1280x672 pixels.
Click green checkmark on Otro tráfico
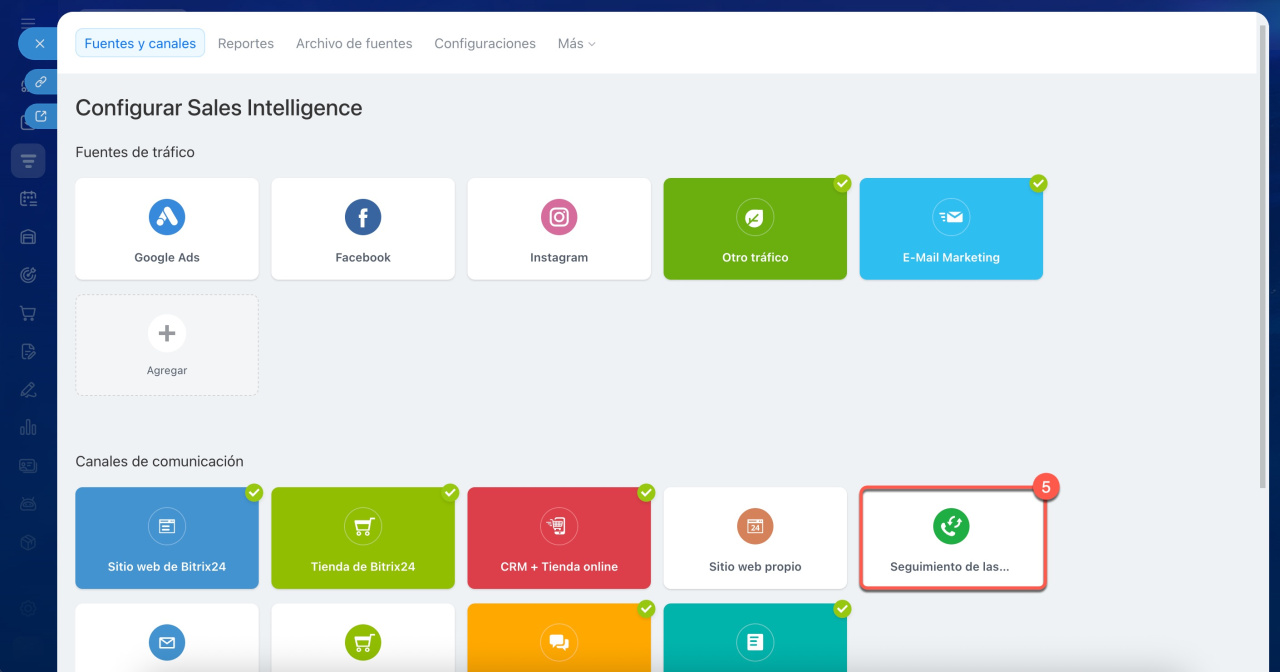point(842,183)
